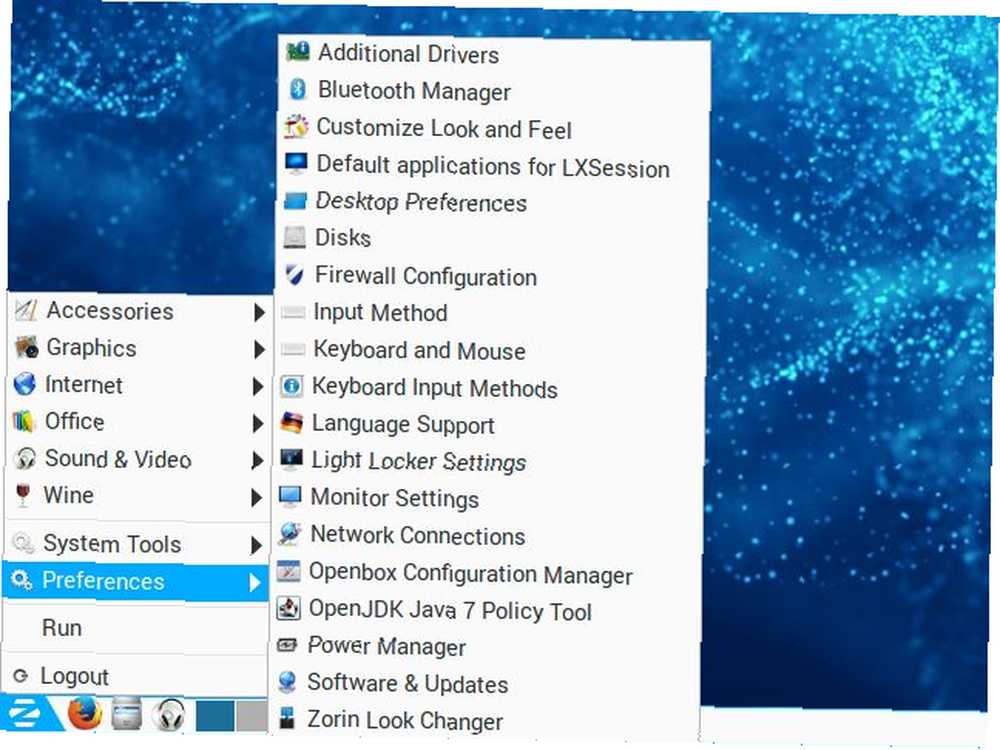Click the Customize Look and Feel icon
This screenshot has width=1000, height=750.
pos(297,126)
